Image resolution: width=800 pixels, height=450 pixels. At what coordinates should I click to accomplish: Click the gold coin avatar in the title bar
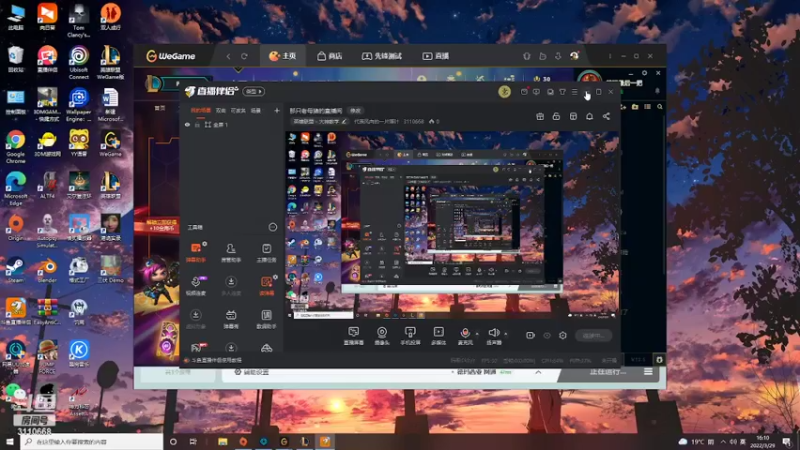click(504, 91)
